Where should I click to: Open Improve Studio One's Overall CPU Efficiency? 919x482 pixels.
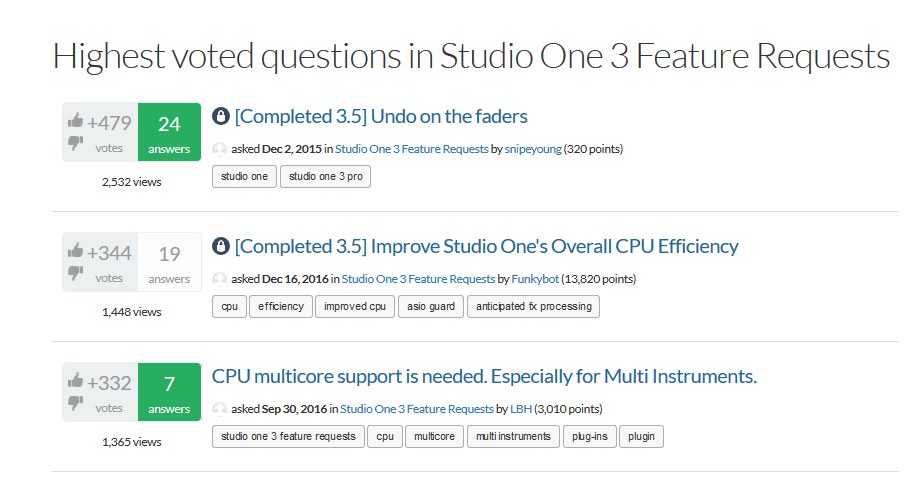(x=486, y=246)
